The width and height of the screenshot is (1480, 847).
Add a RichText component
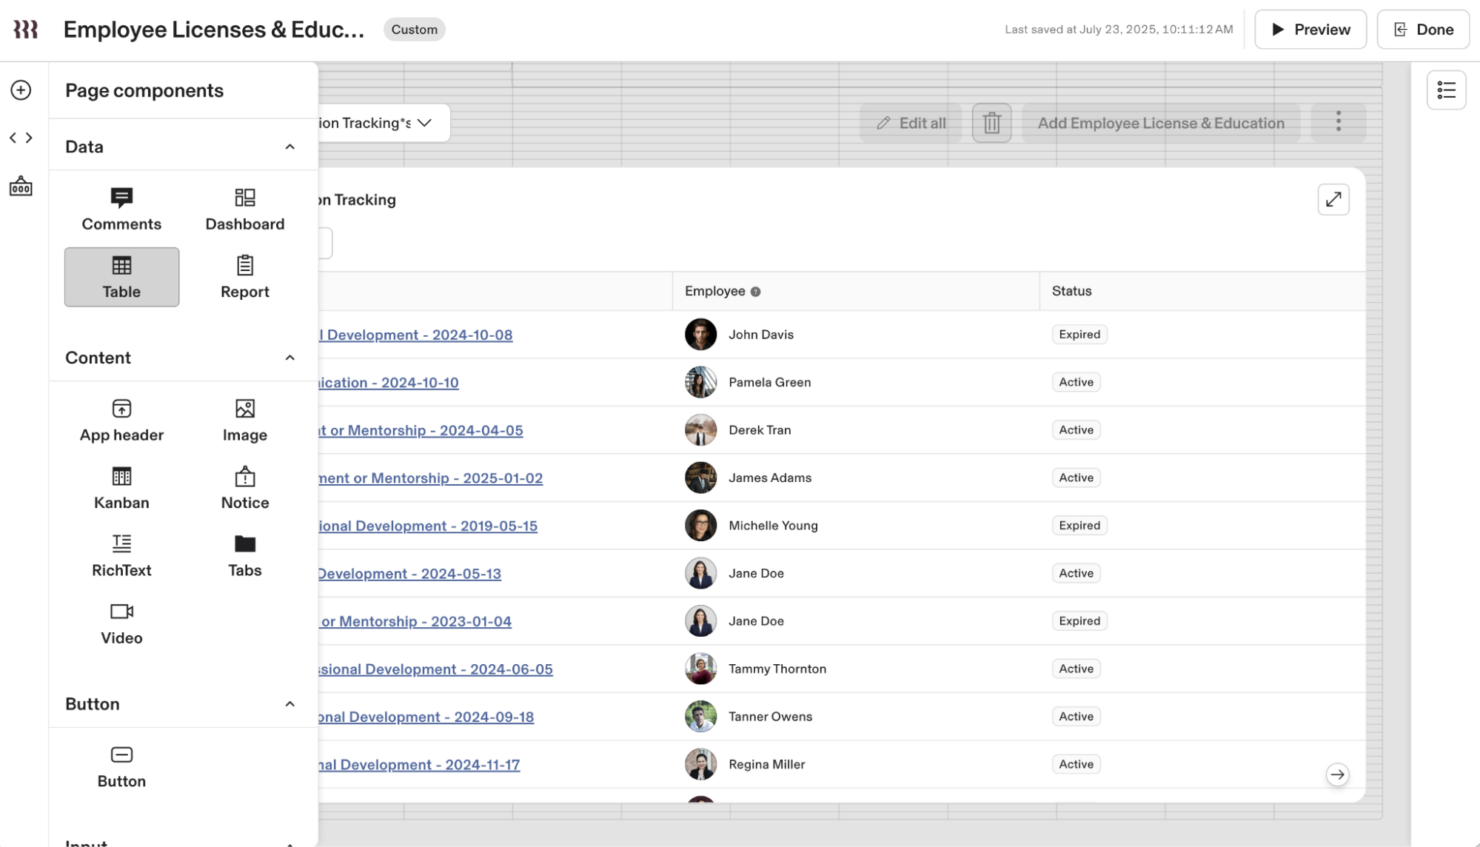[x=121, y=556]
